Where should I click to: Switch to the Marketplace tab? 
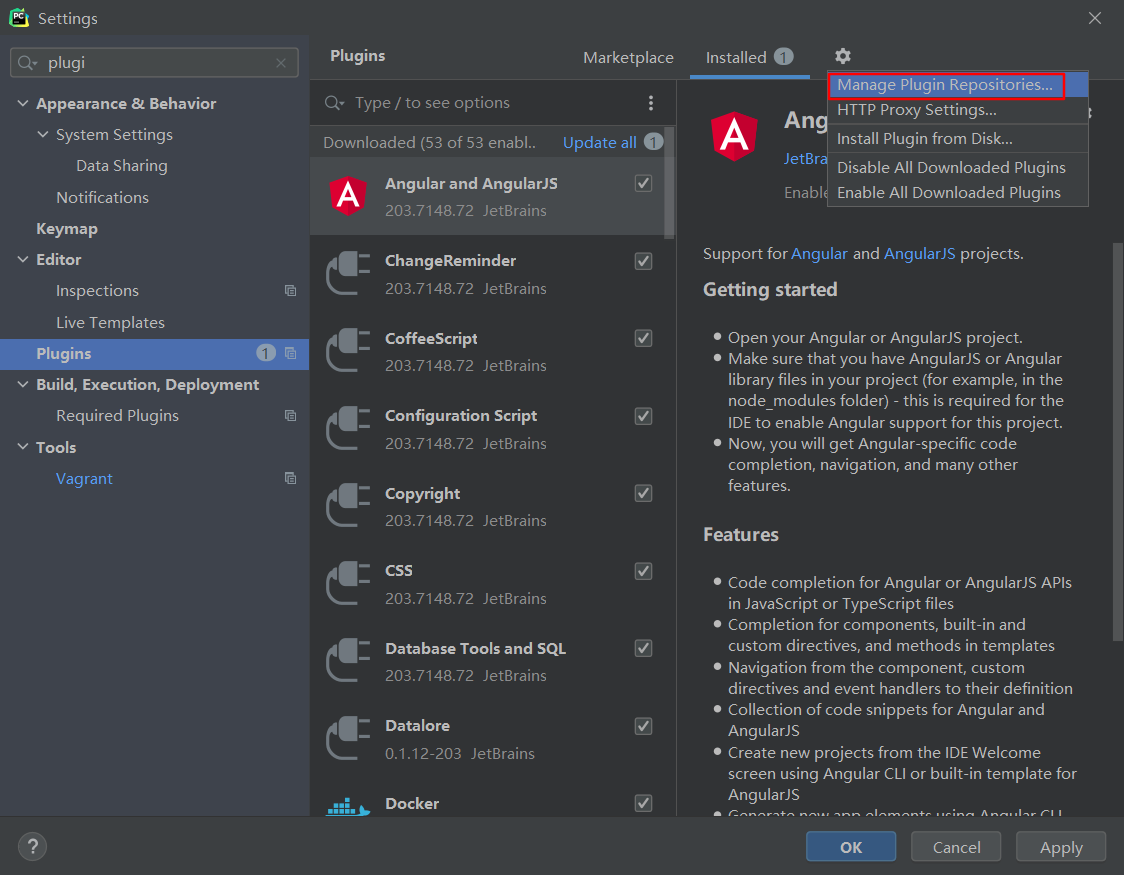pos(628,57)
